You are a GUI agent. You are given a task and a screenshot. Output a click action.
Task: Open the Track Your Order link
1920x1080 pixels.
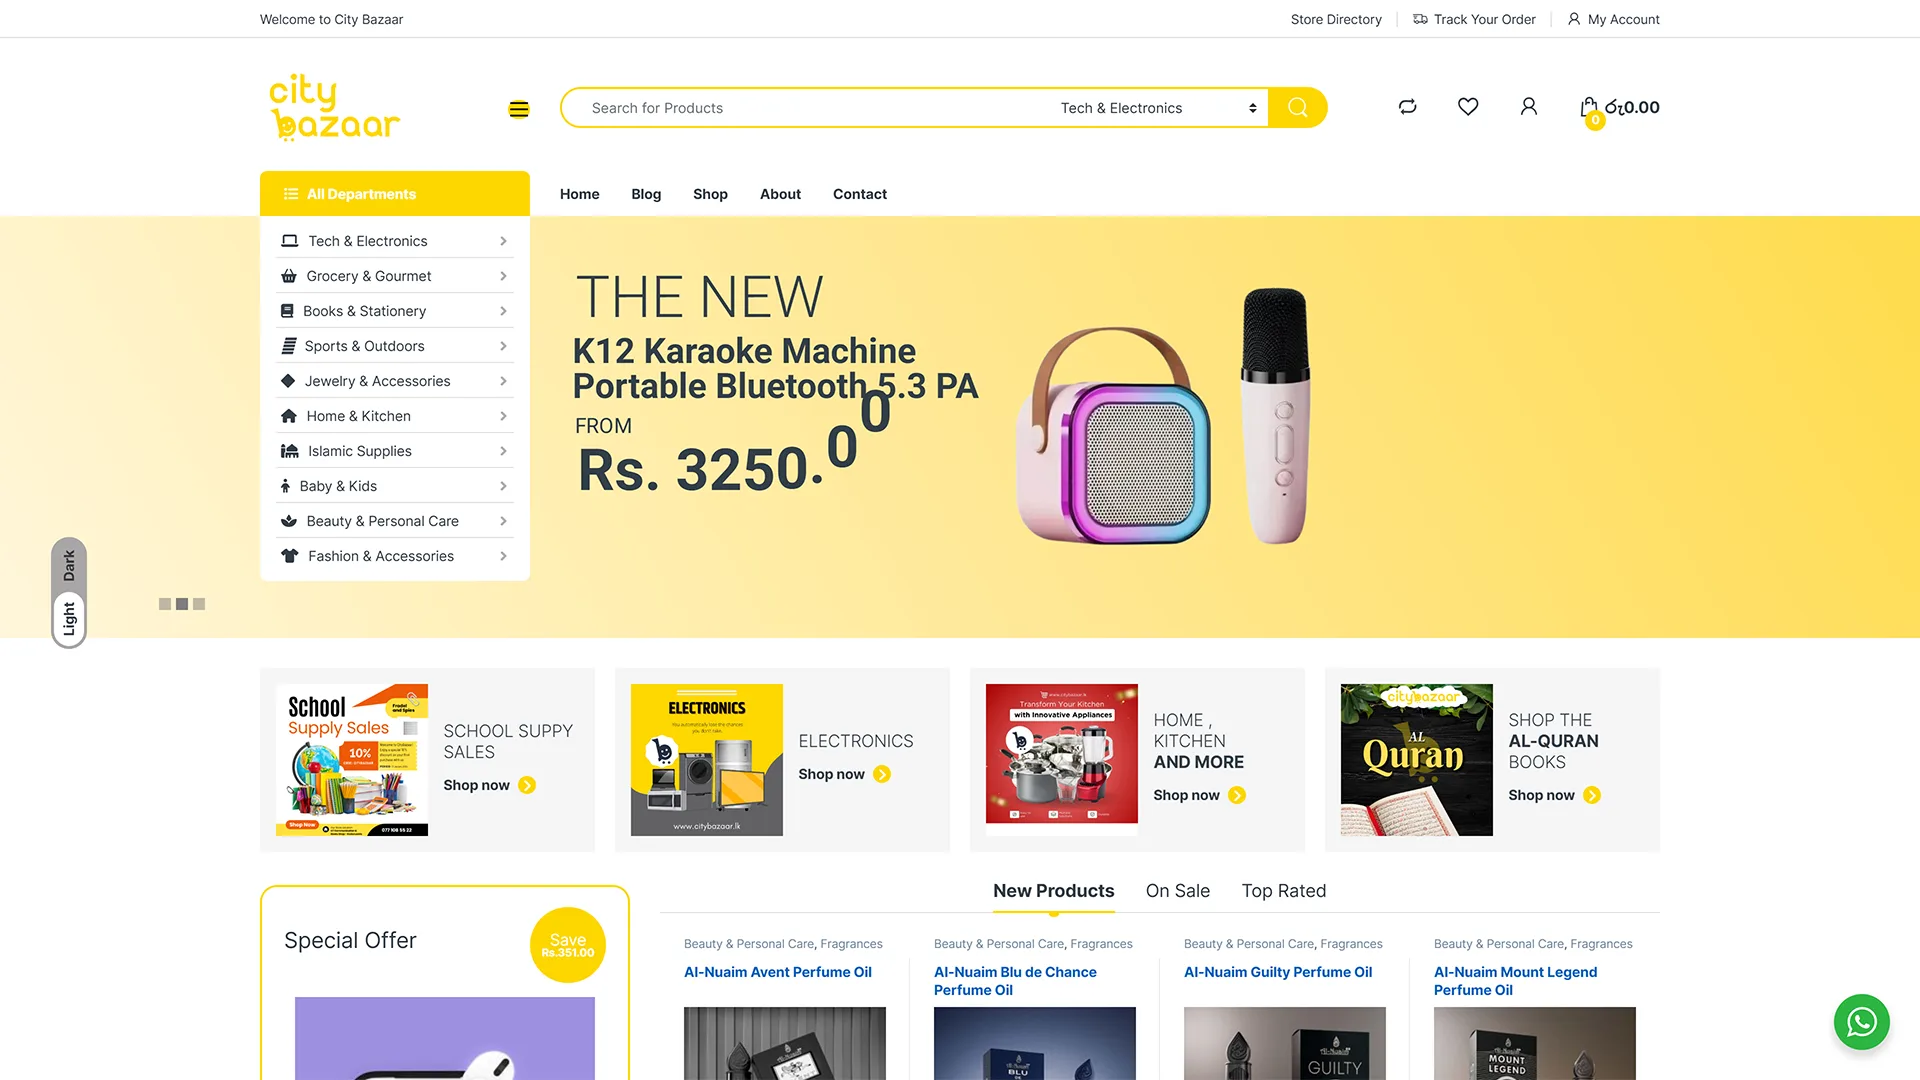click(1473, 19)
